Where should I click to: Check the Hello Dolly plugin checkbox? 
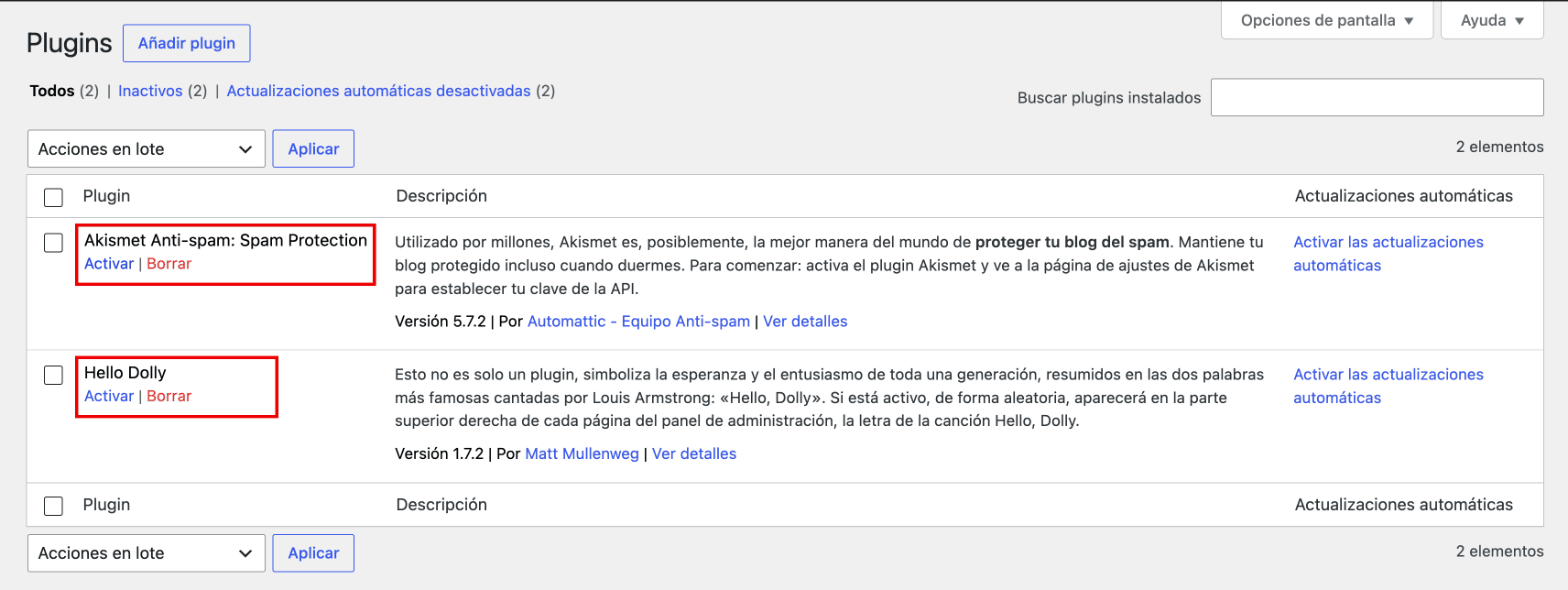pos(54,375)
